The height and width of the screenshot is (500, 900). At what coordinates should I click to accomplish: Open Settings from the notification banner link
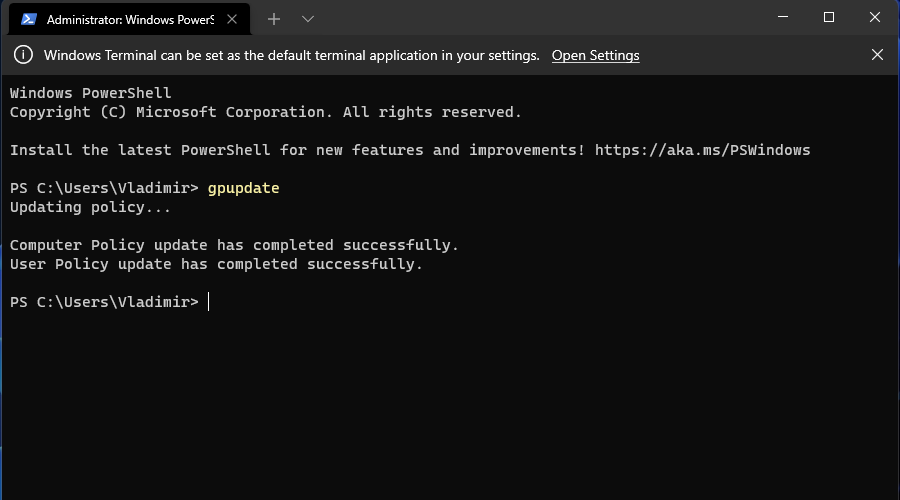pos(595,55)
